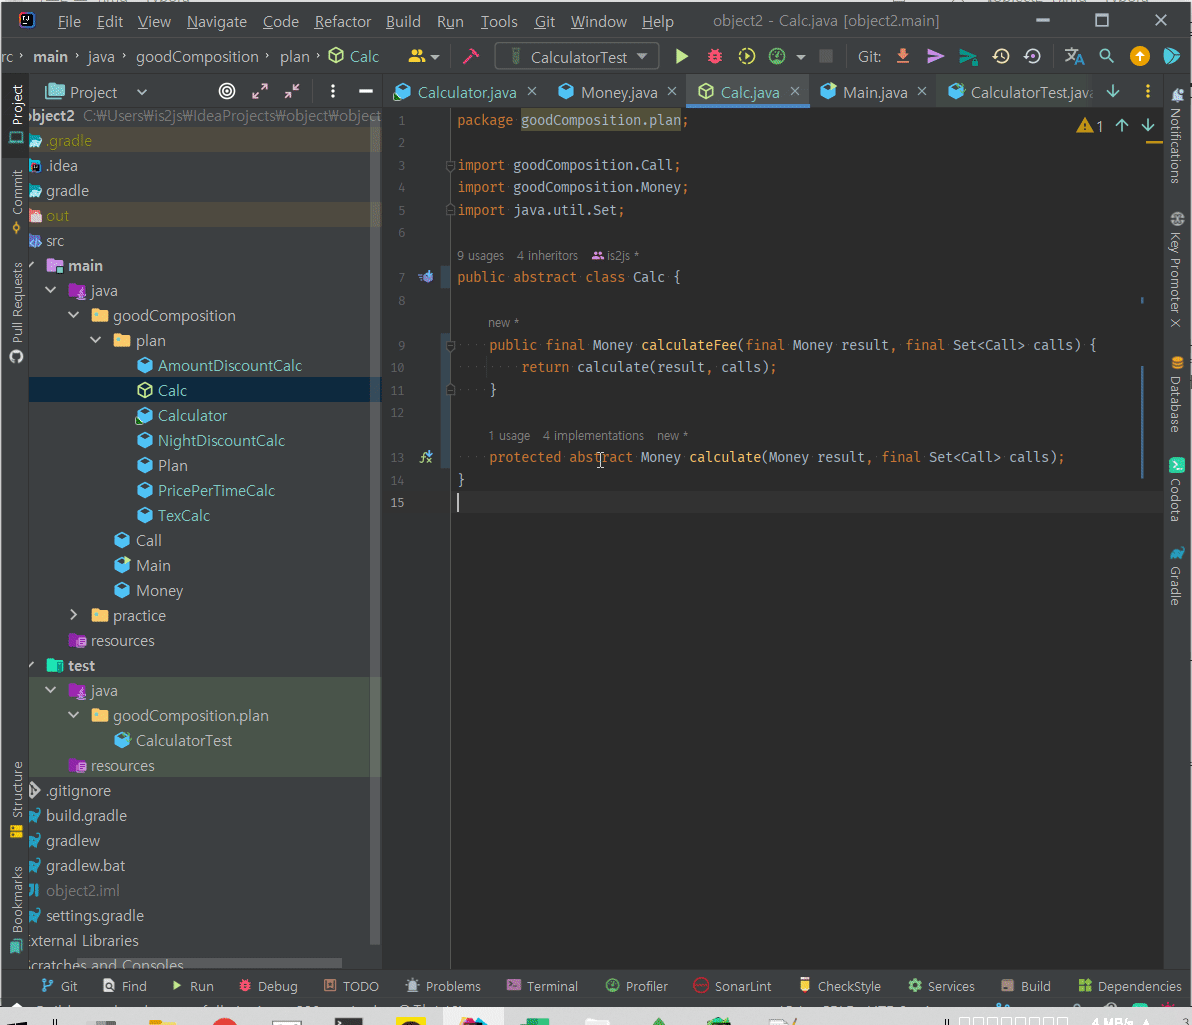Image resolution: width=1192 pixels, height=1025 pixels.
Task: Open Git history with the clock icon
Action: point(1000,57)
